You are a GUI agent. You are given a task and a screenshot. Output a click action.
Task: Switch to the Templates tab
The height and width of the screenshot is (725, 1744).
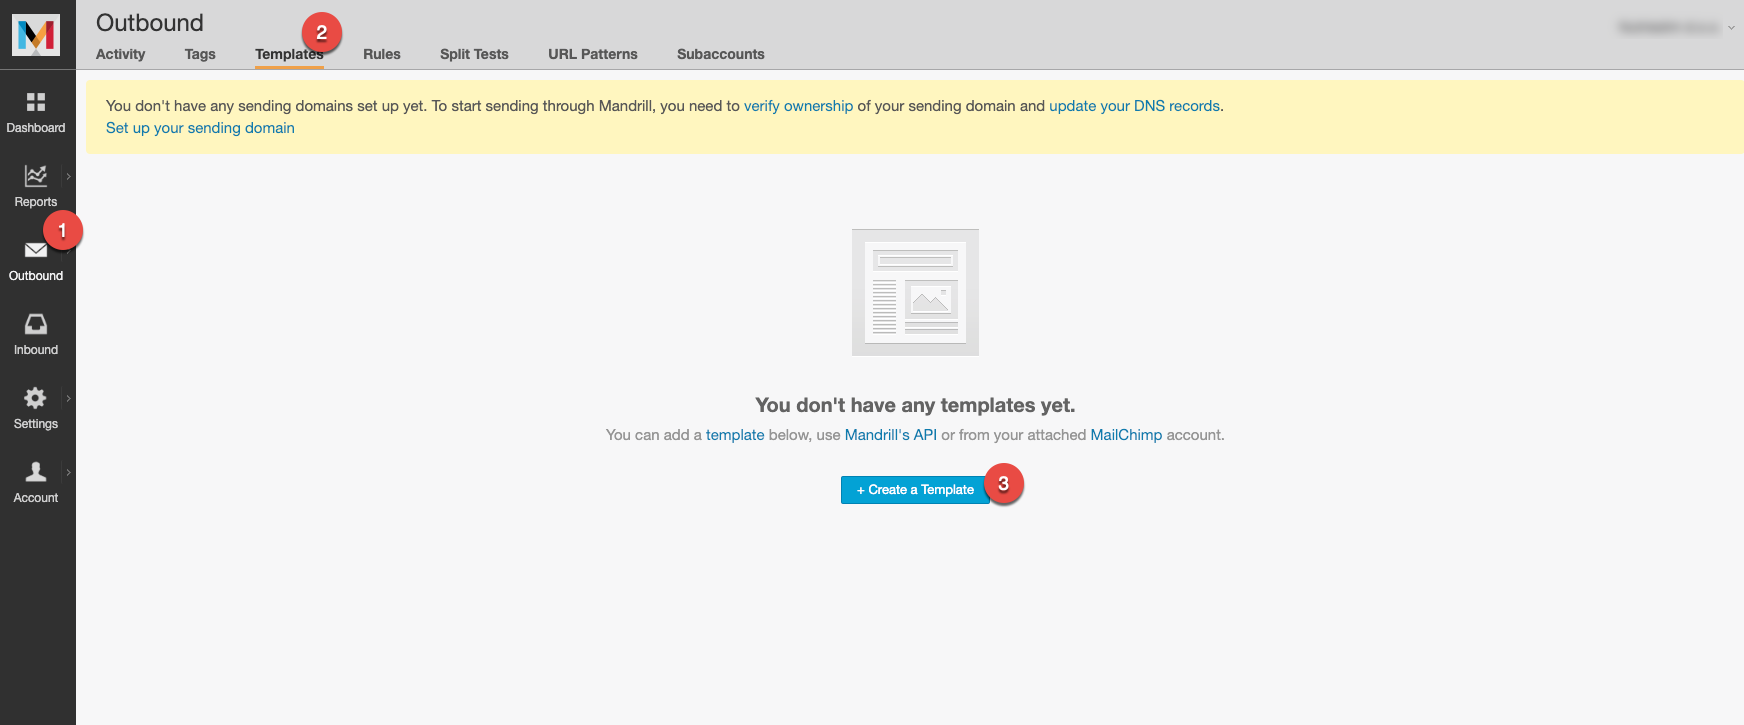pyautogui.click(x=289, y=54)
